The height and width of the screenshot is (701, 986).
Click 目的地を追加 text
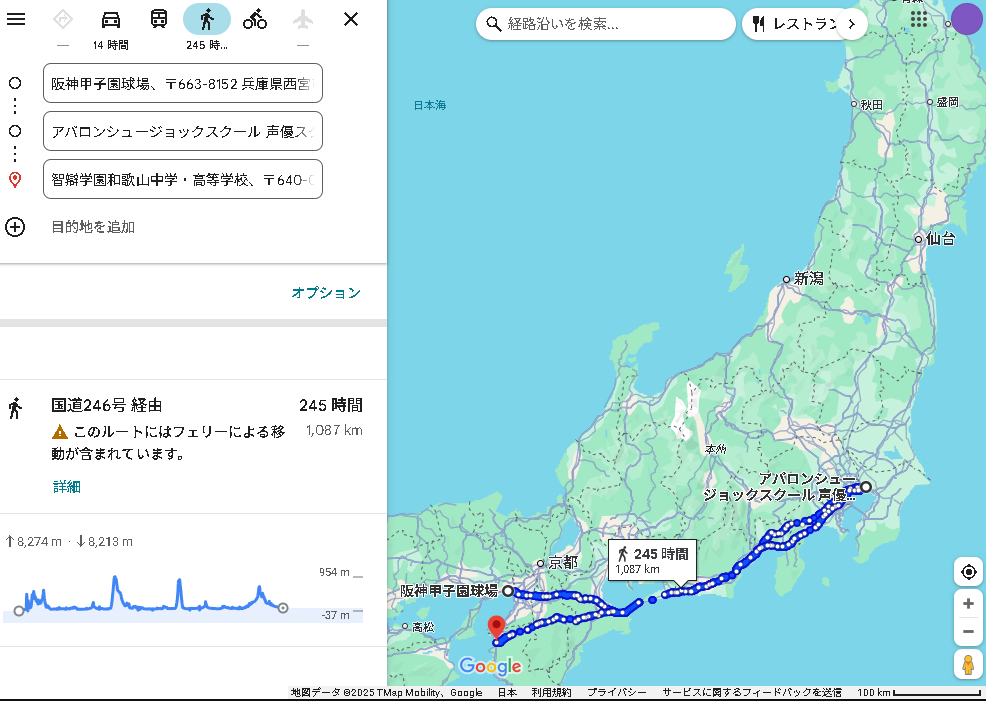pyautogui.click(x=93, y=227)
